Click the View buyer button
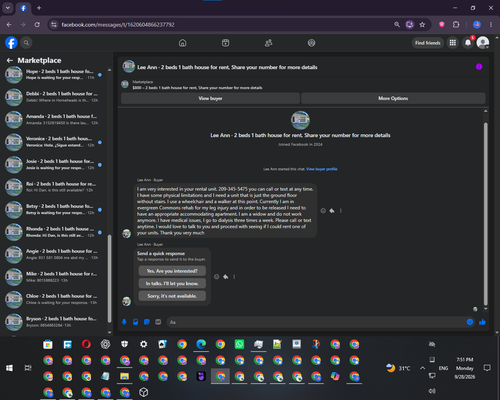The height and width of the screenshot is (400, 500). tap(210, 98)
